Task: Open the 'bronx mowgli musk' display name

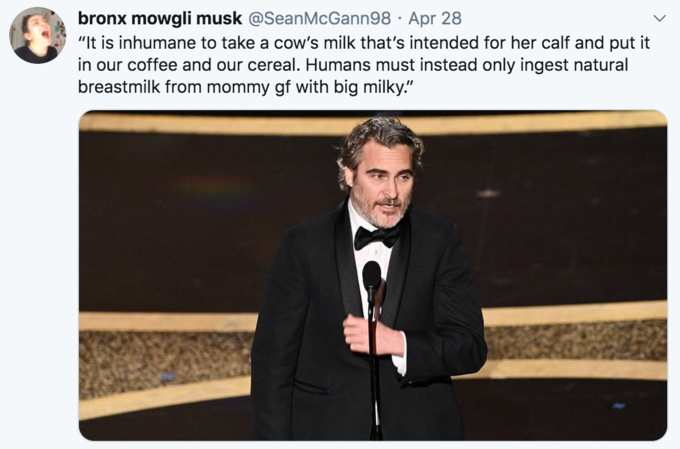Action: point(160,18)
